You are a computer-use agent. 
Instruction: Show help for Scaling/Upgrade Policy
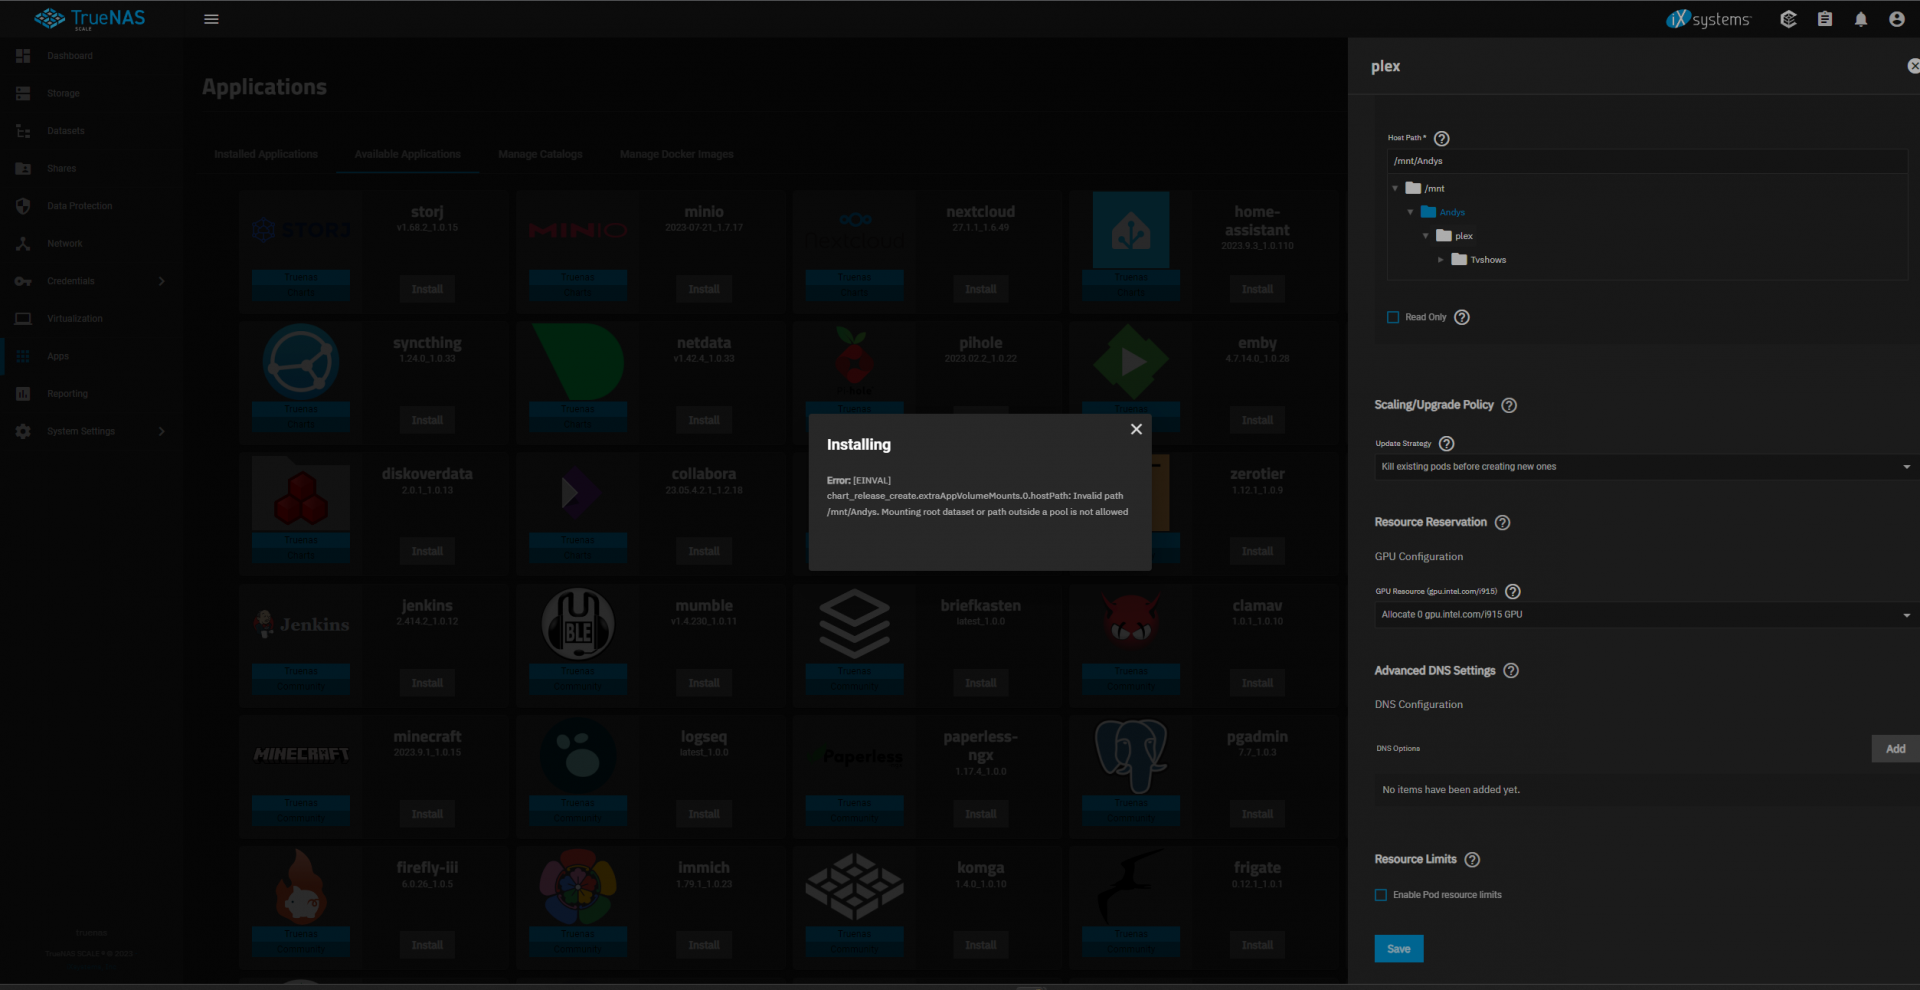[x=1509, y=405]
